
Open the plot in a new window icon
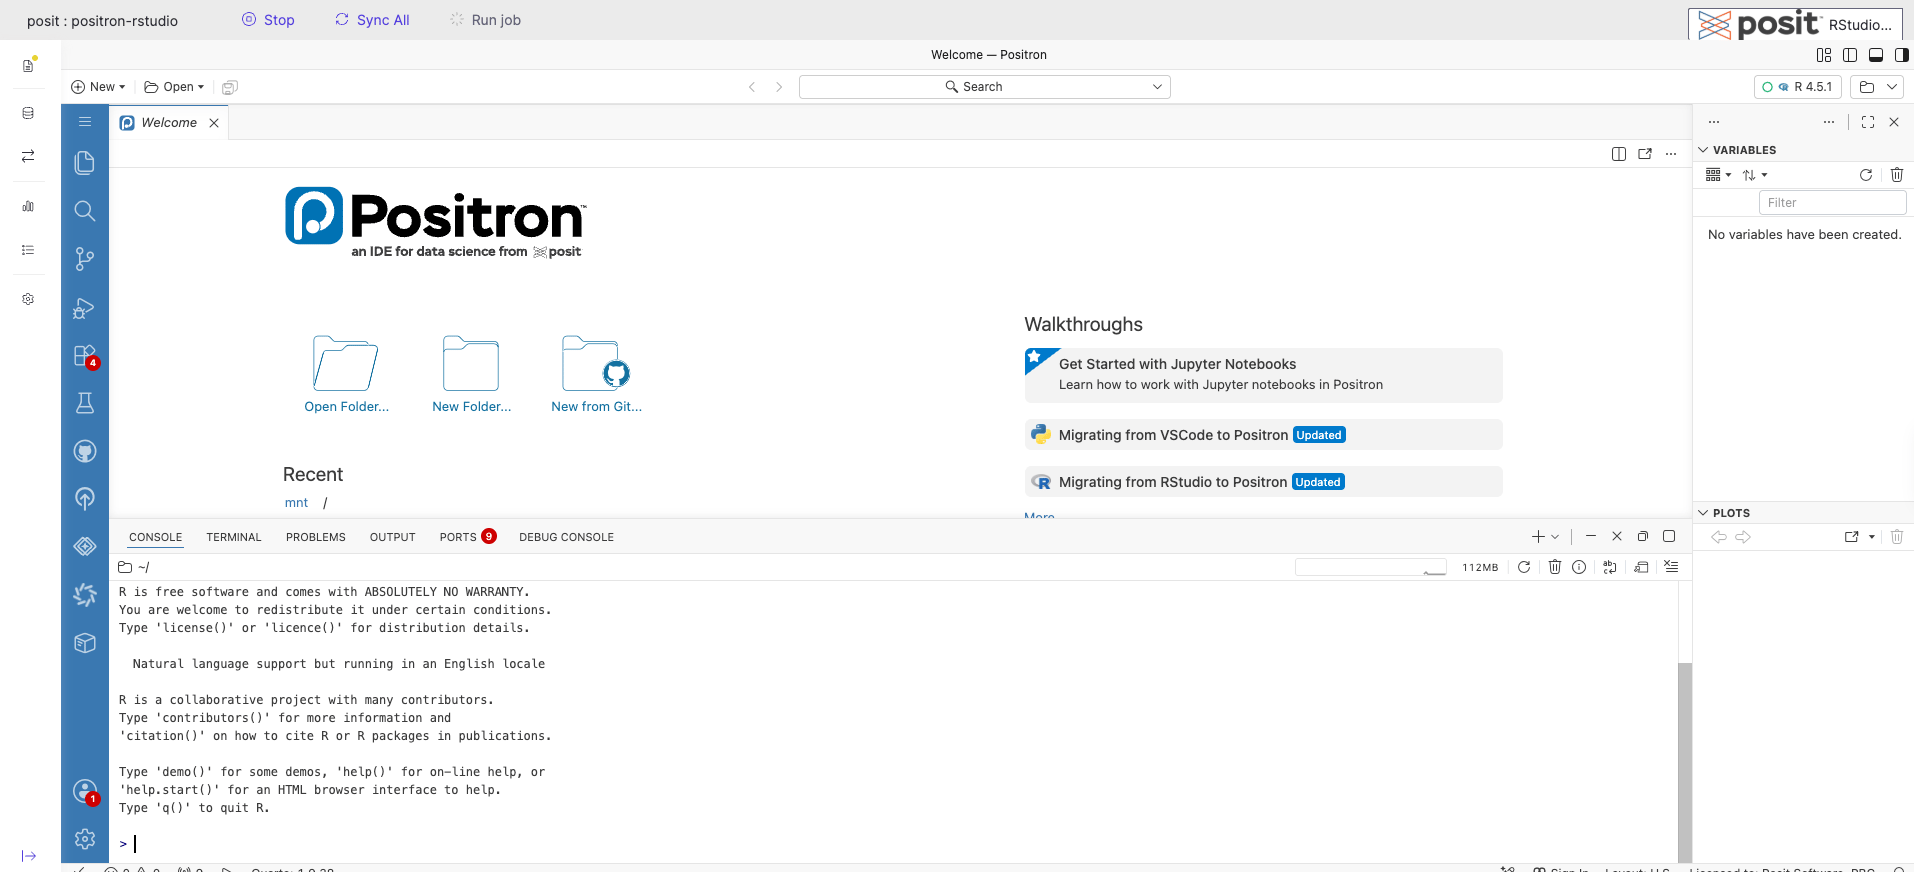point(1852,537)
